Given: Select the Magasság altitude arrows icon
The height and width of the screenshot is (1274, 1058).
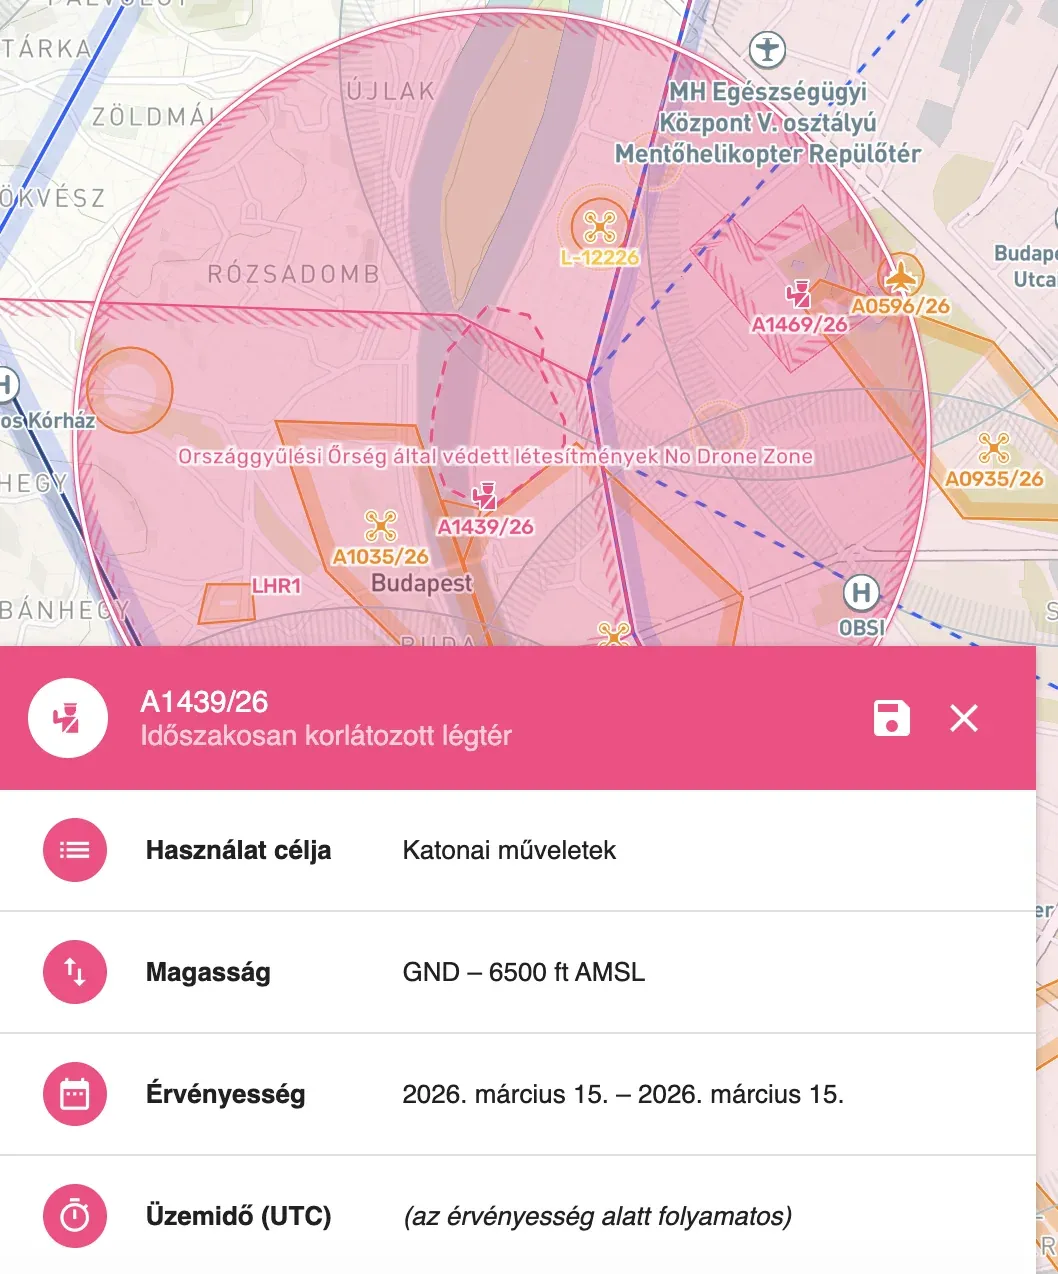Looking at the screenshot, I should [74, 972].
